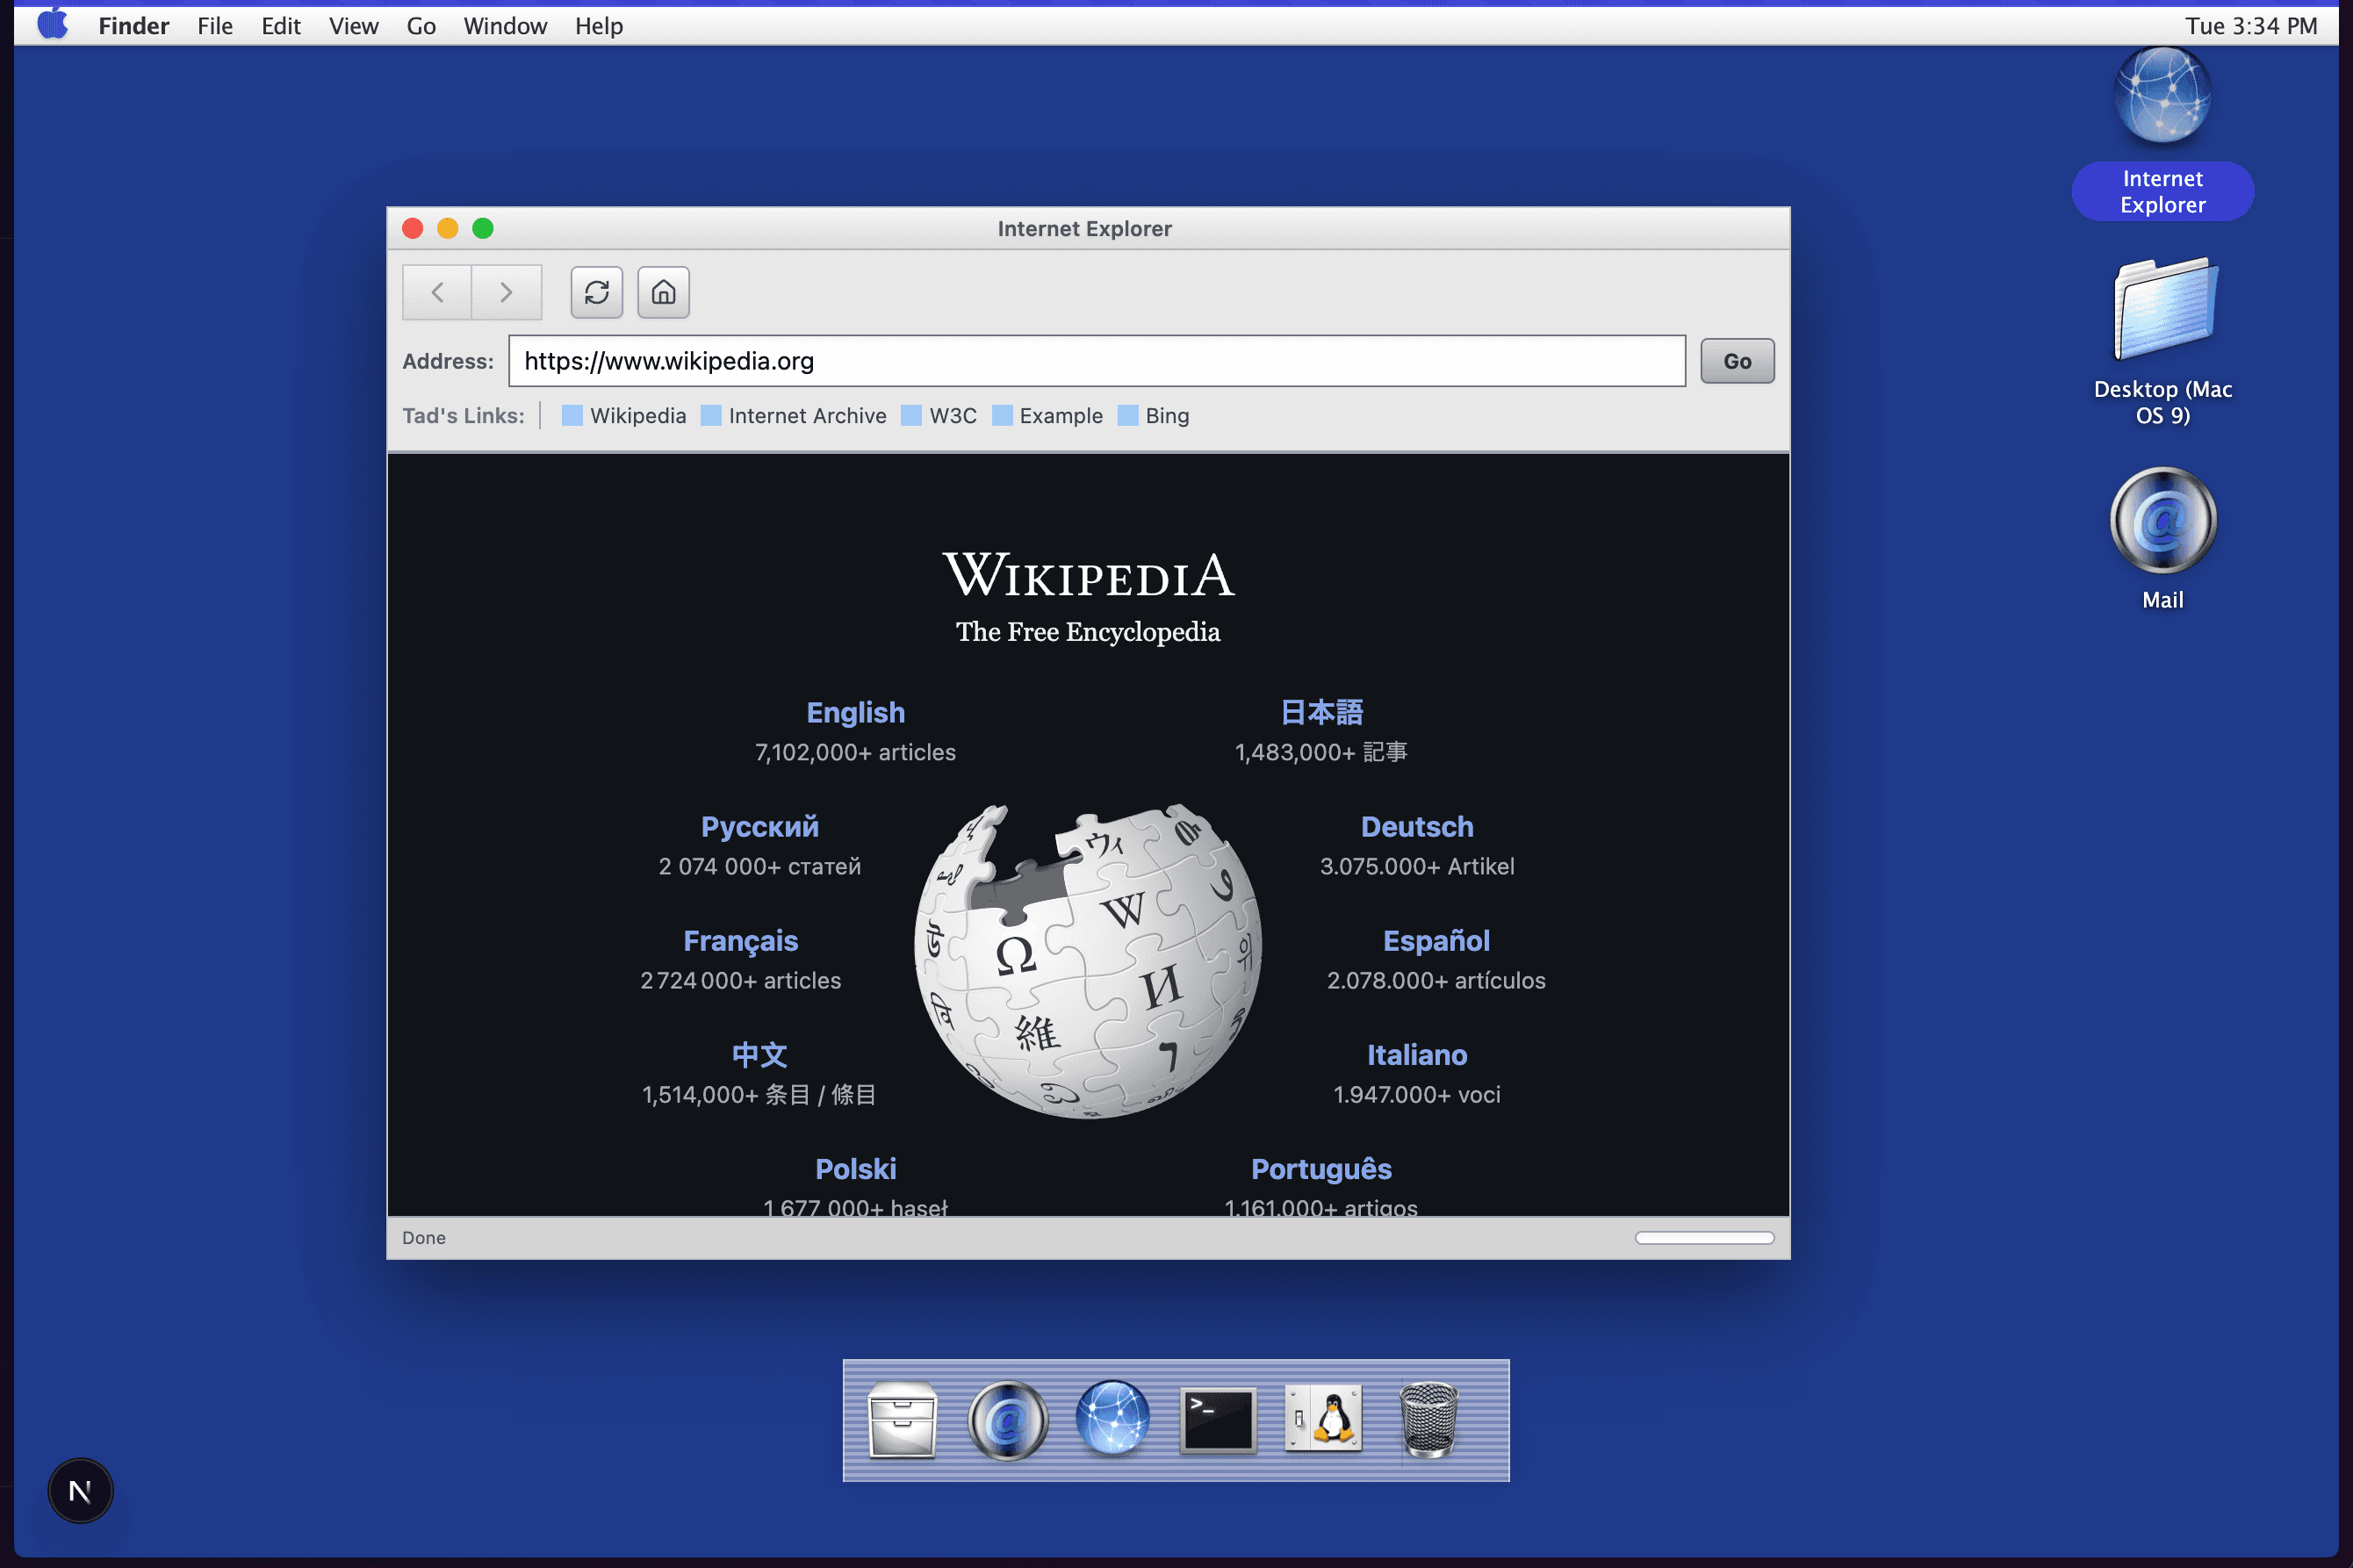Viewport: 2353px width, 1568px height.
Task: Click the reload icon in the browser toolbar
Action: [597, 291]
